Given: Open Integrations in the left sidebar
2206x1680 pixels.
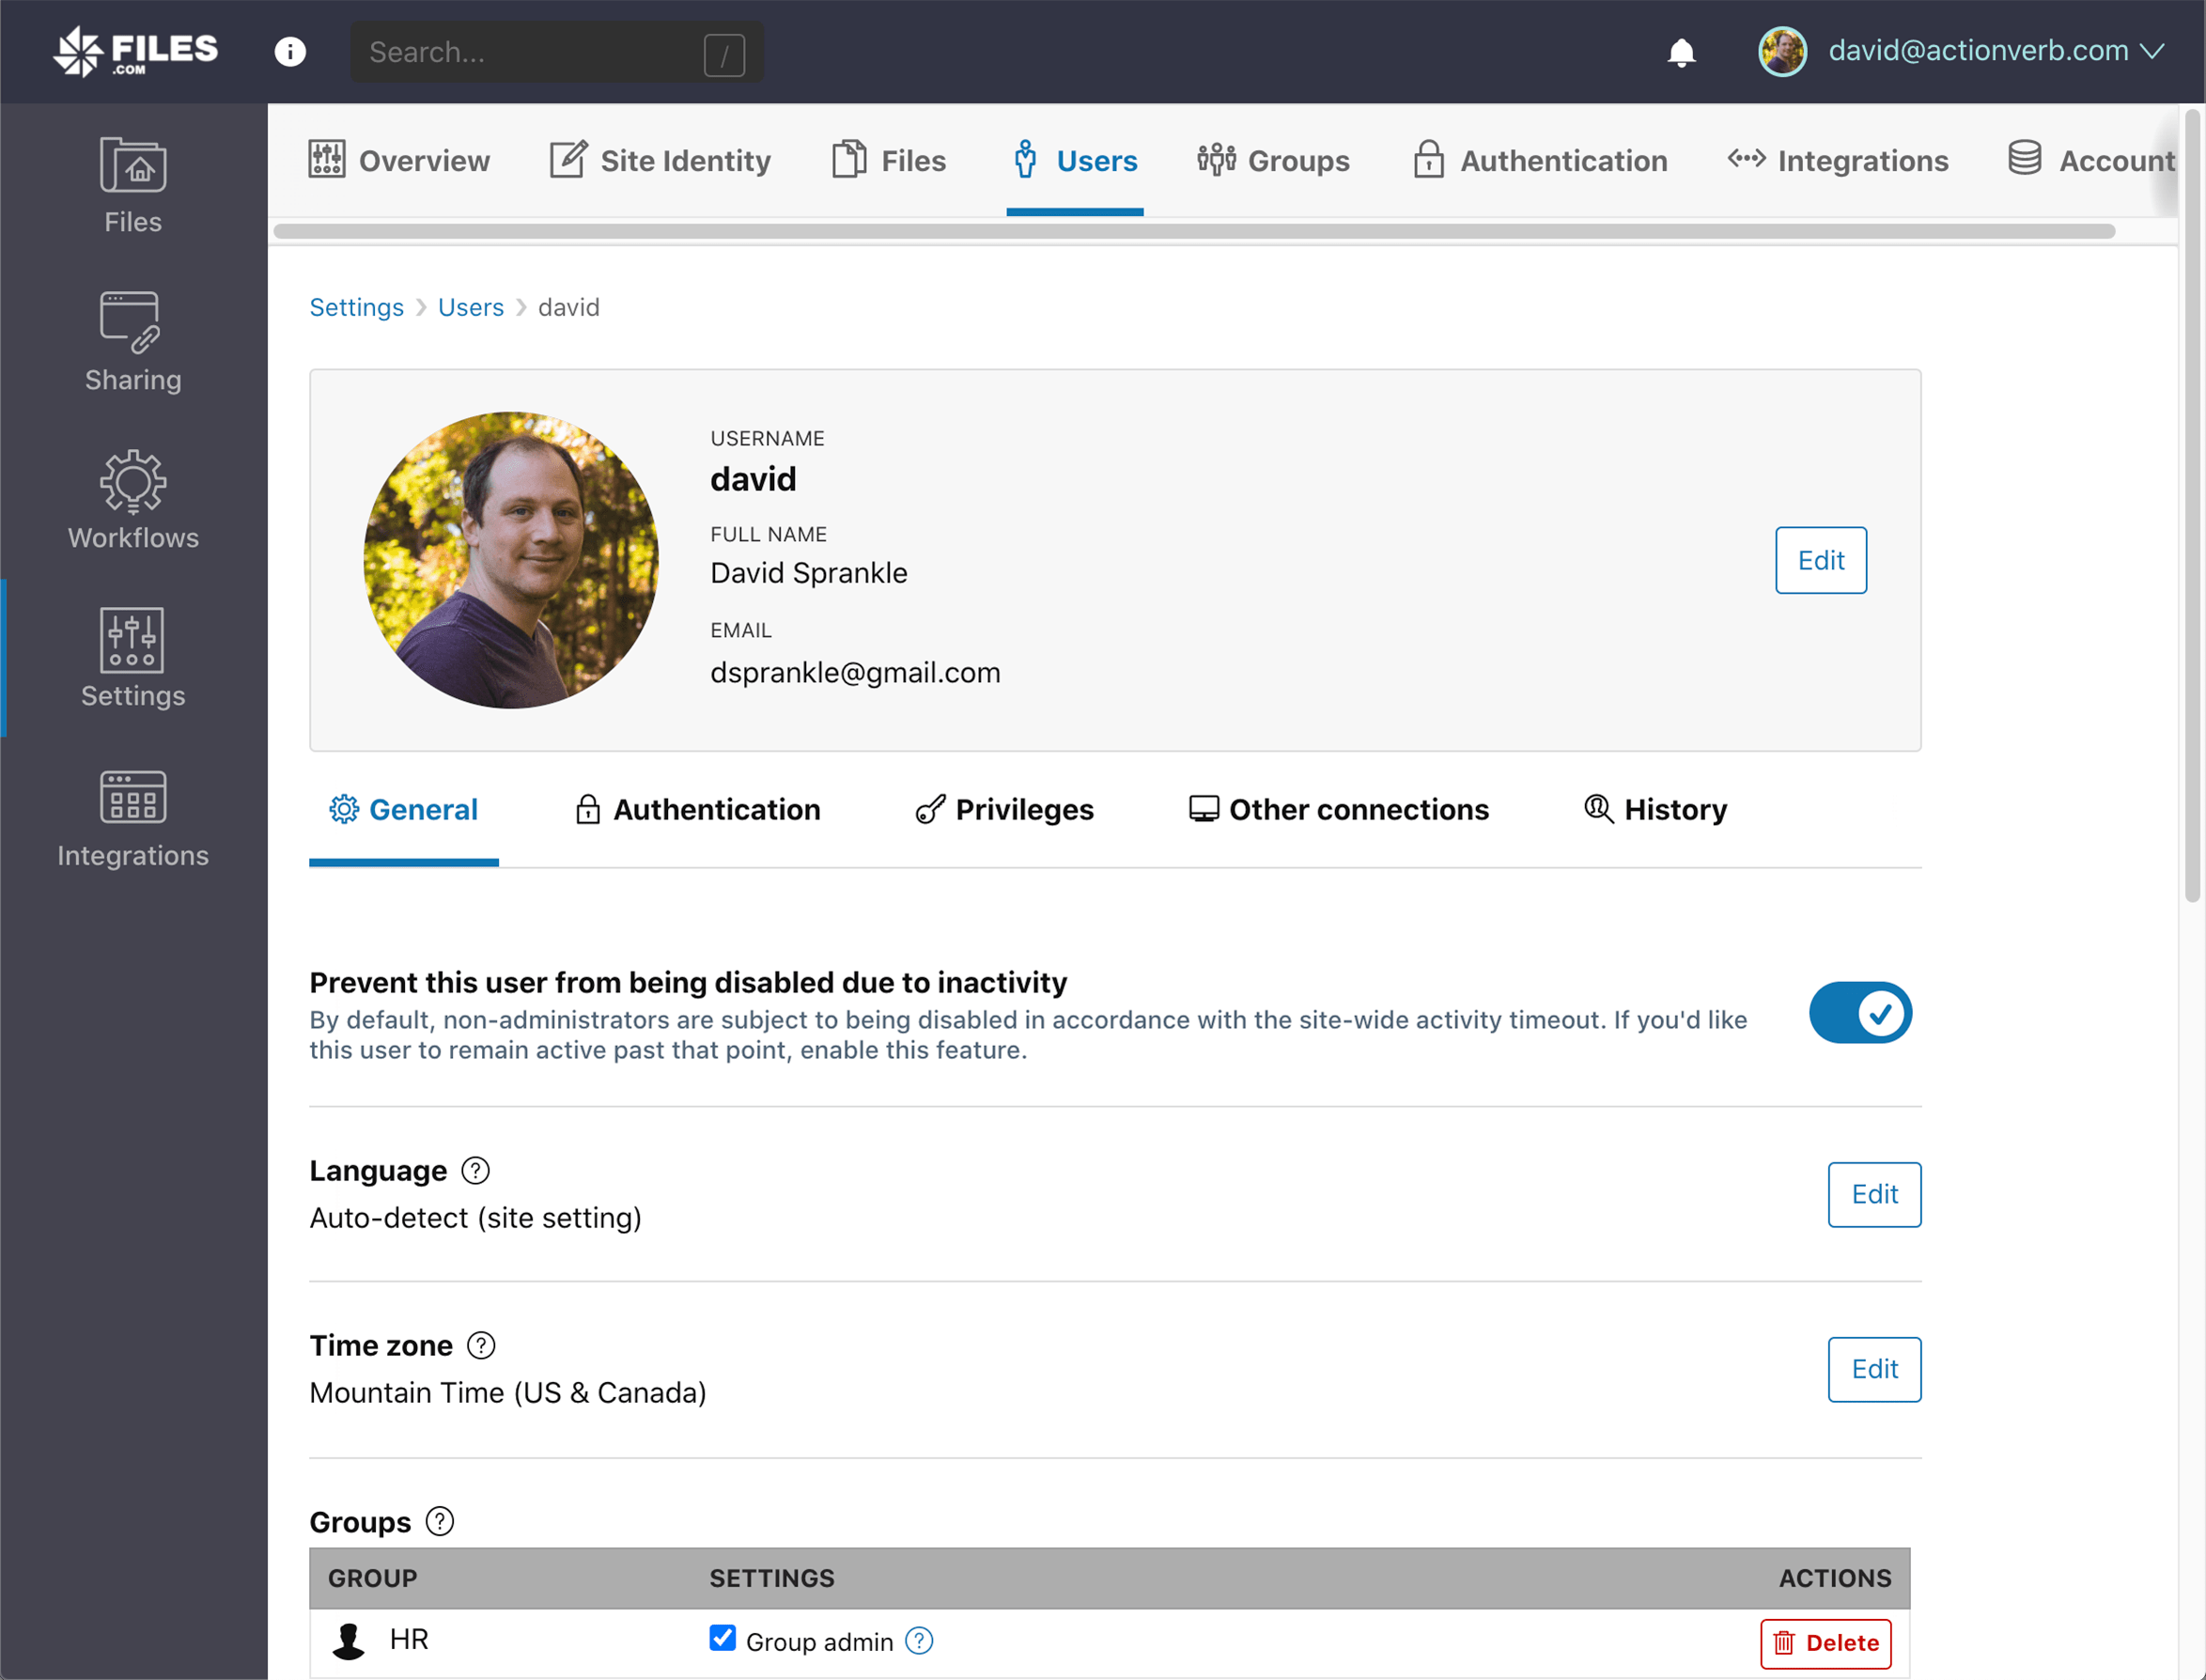Looking at the screenshot, I should [x=133, y=819].
